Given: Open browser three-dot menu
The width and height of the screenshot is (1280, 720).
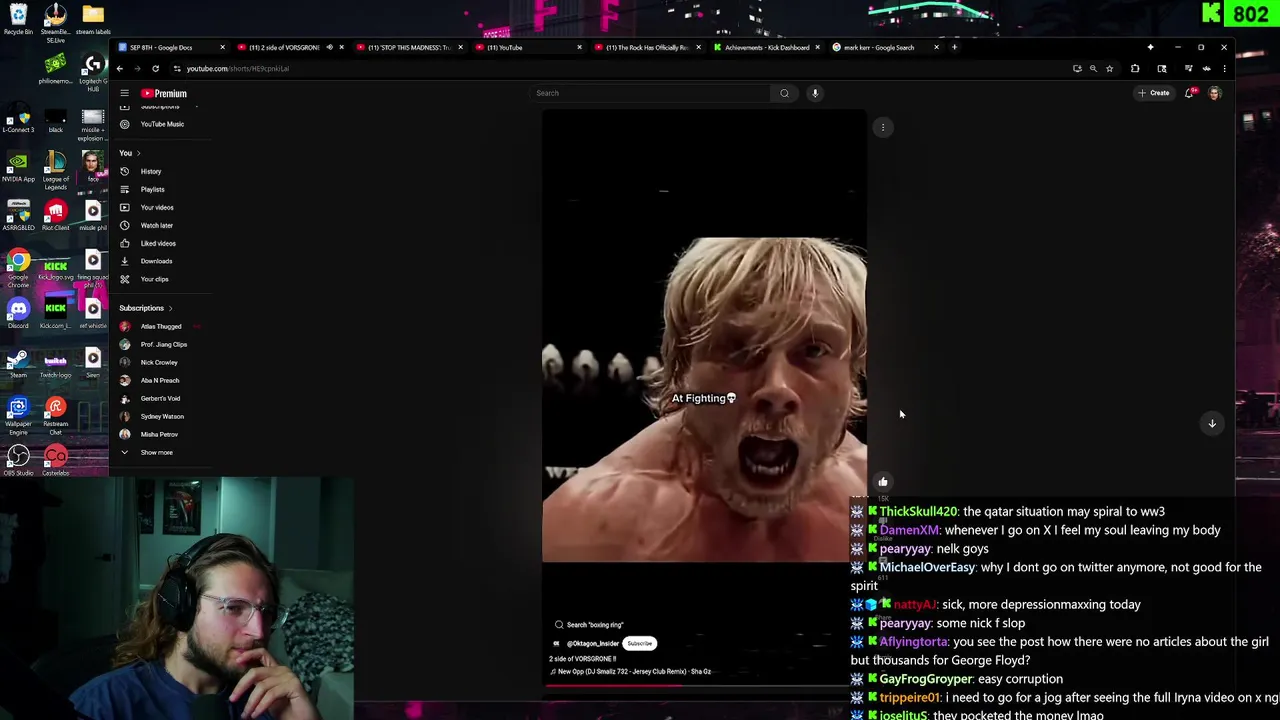Looking at the screenshot, I should (1224, 69).
